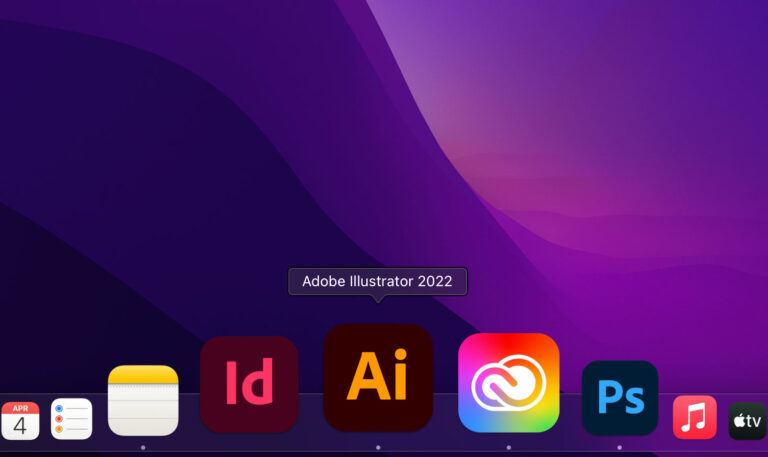Screen dimensions: 768x457
Task: Open the Reminders app in the Dock
Action: coord(72,419)
